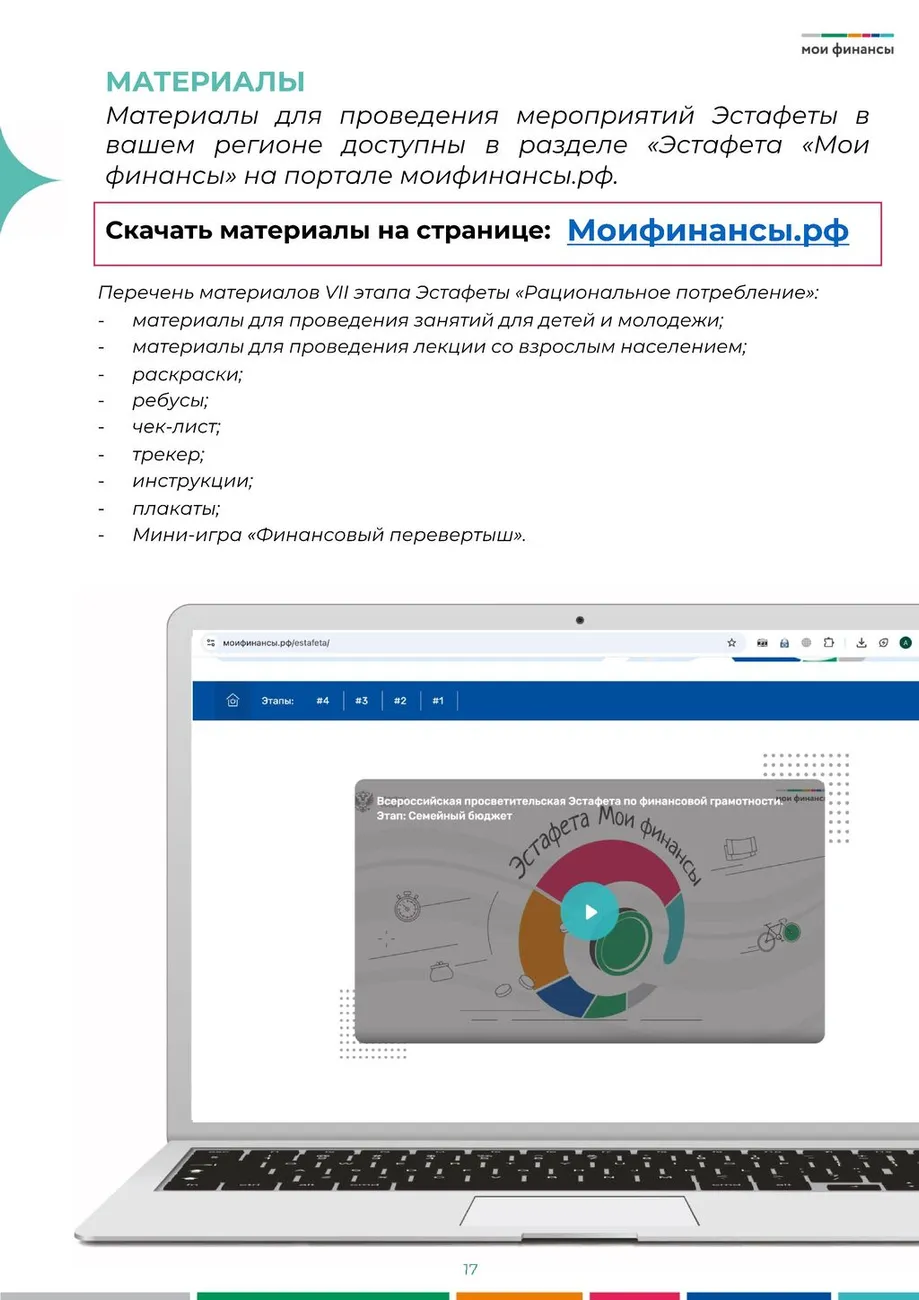
Task: Open stage «#1»
Action: [437, 701]
